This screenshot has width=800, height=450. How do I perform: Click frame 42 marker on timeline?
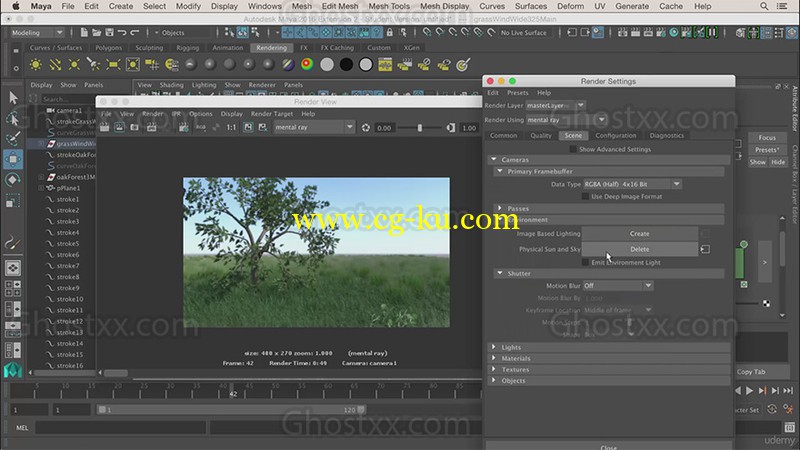point(233,392)
